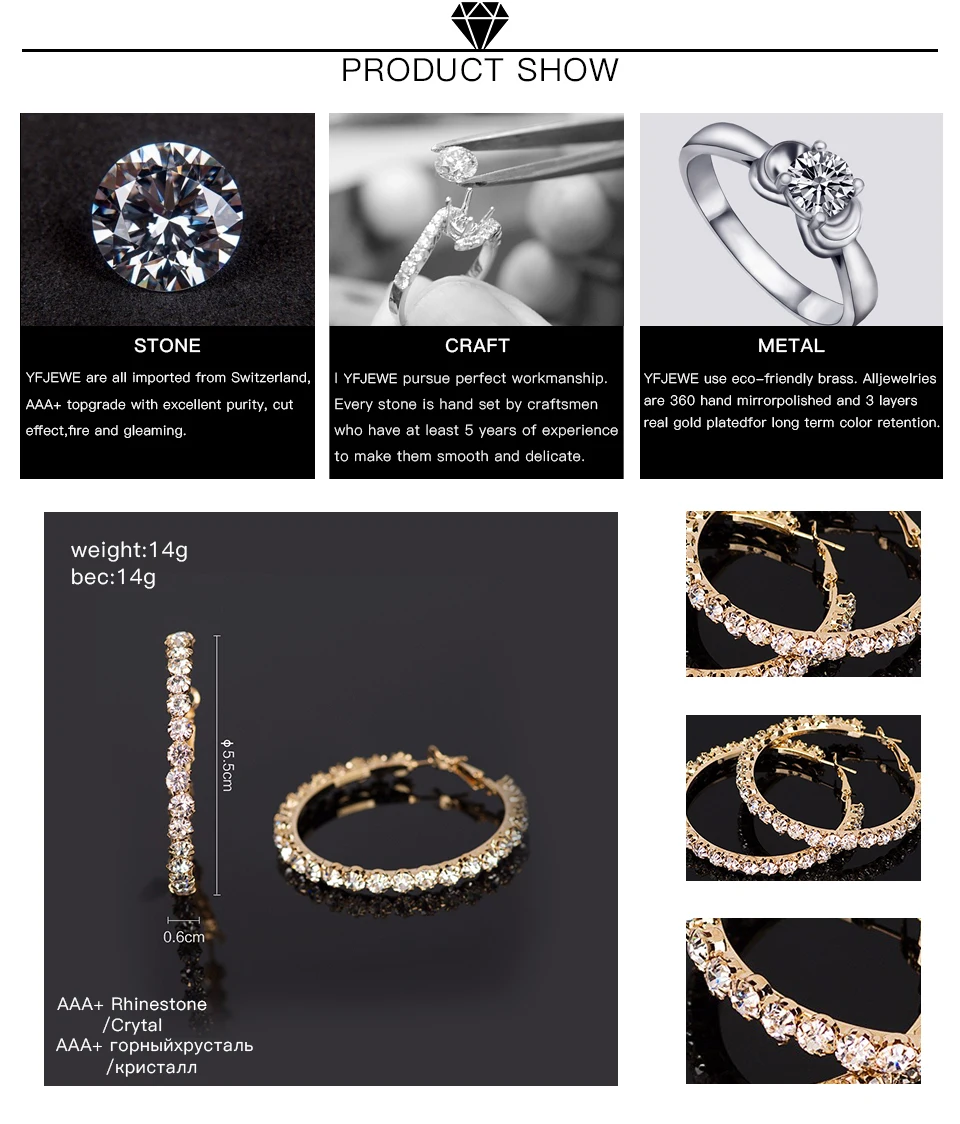
Task: Click the 0.6cm width measurement label
Action: coord(184,937)
